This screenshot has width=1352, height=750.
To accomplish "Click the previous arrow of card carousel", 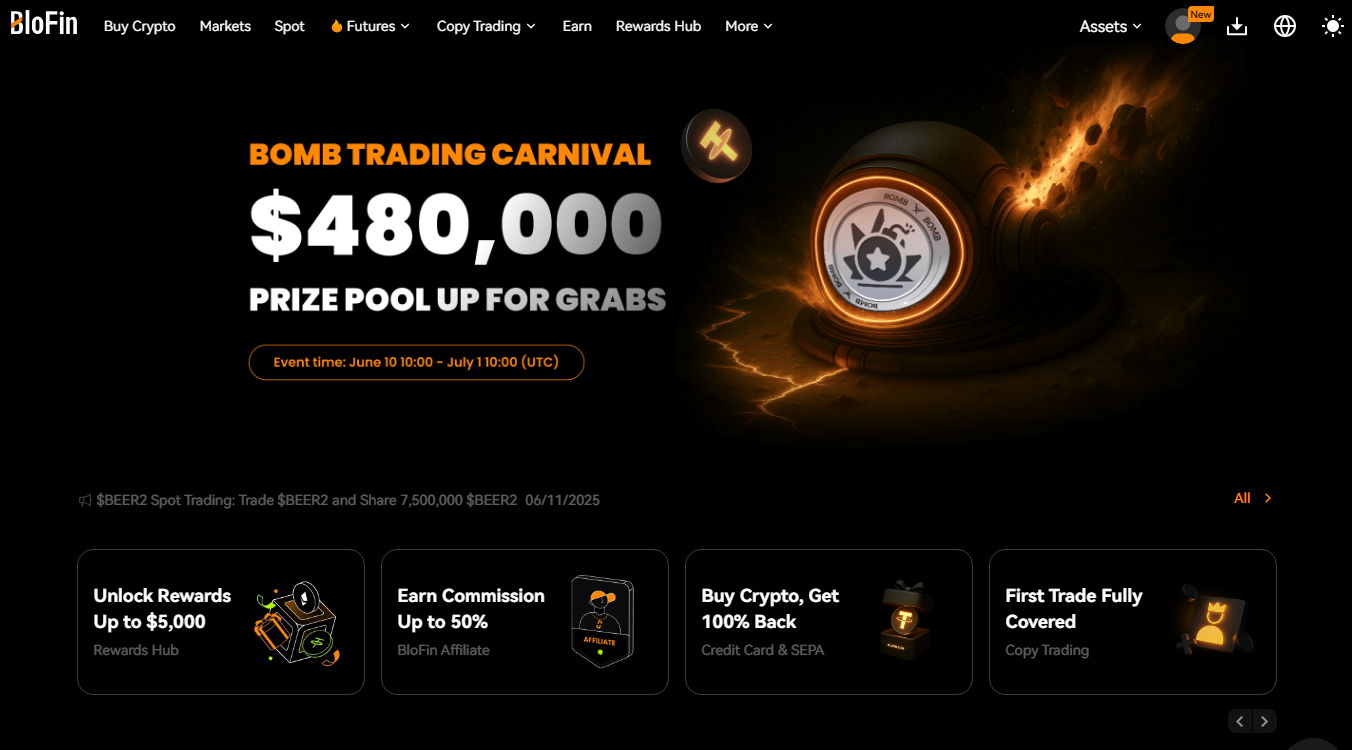I will [x=1240, y=721].
